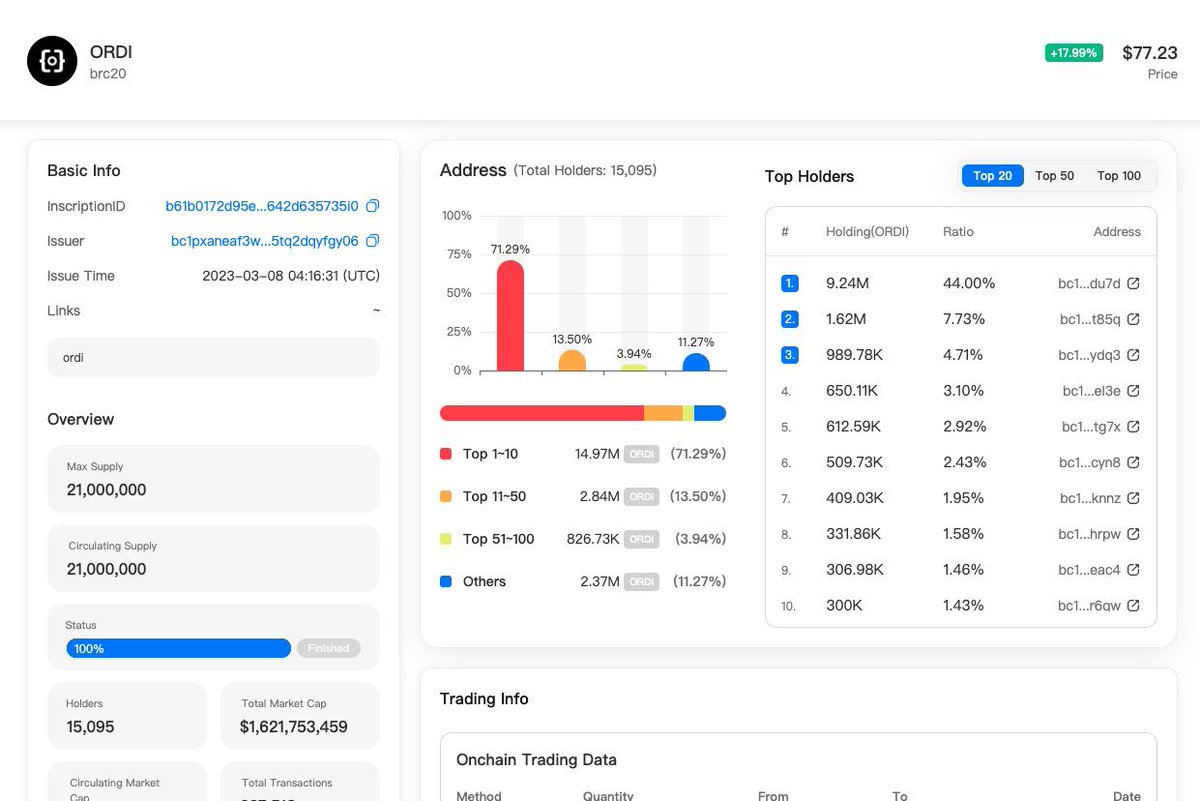This screenshot has width=1200, height=801.
Task: Click the 9.24M holding cell
Action: 848,283
